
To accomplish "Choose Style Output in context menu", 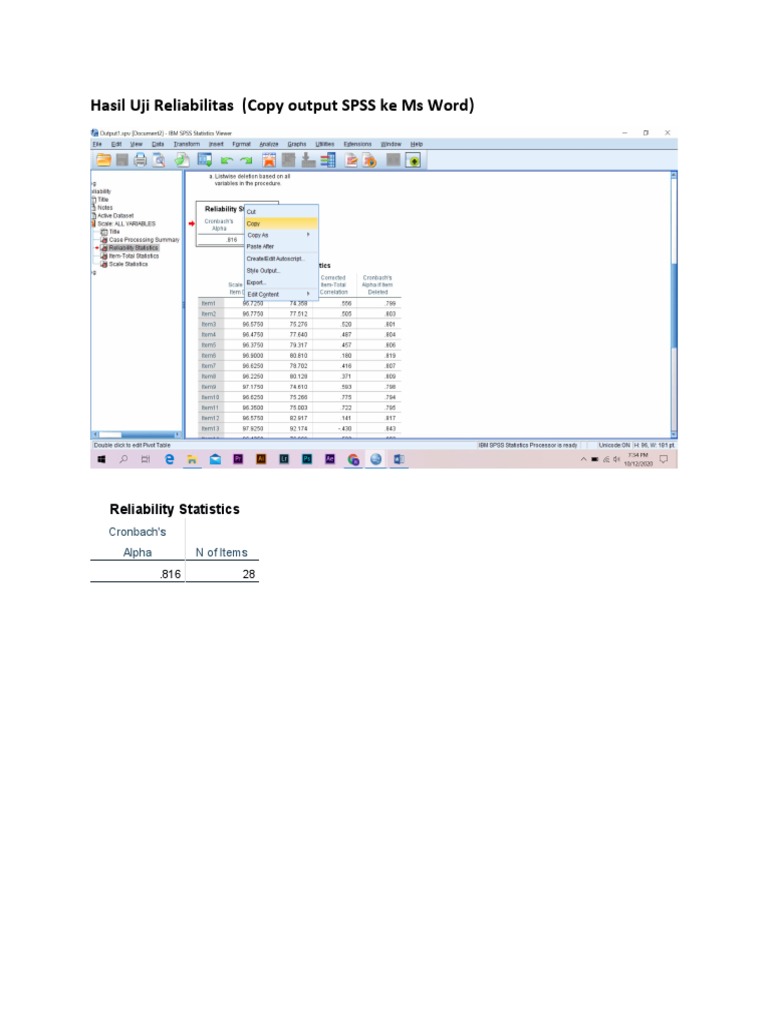I will pos(281,271).
